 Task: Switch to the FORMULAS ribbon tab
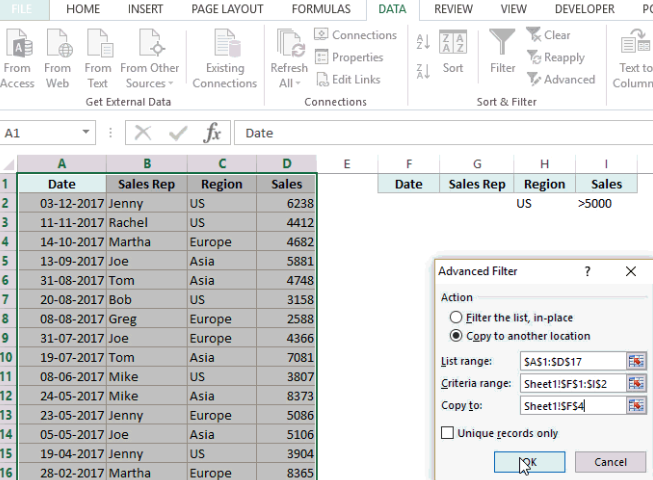tap(321, 9)
